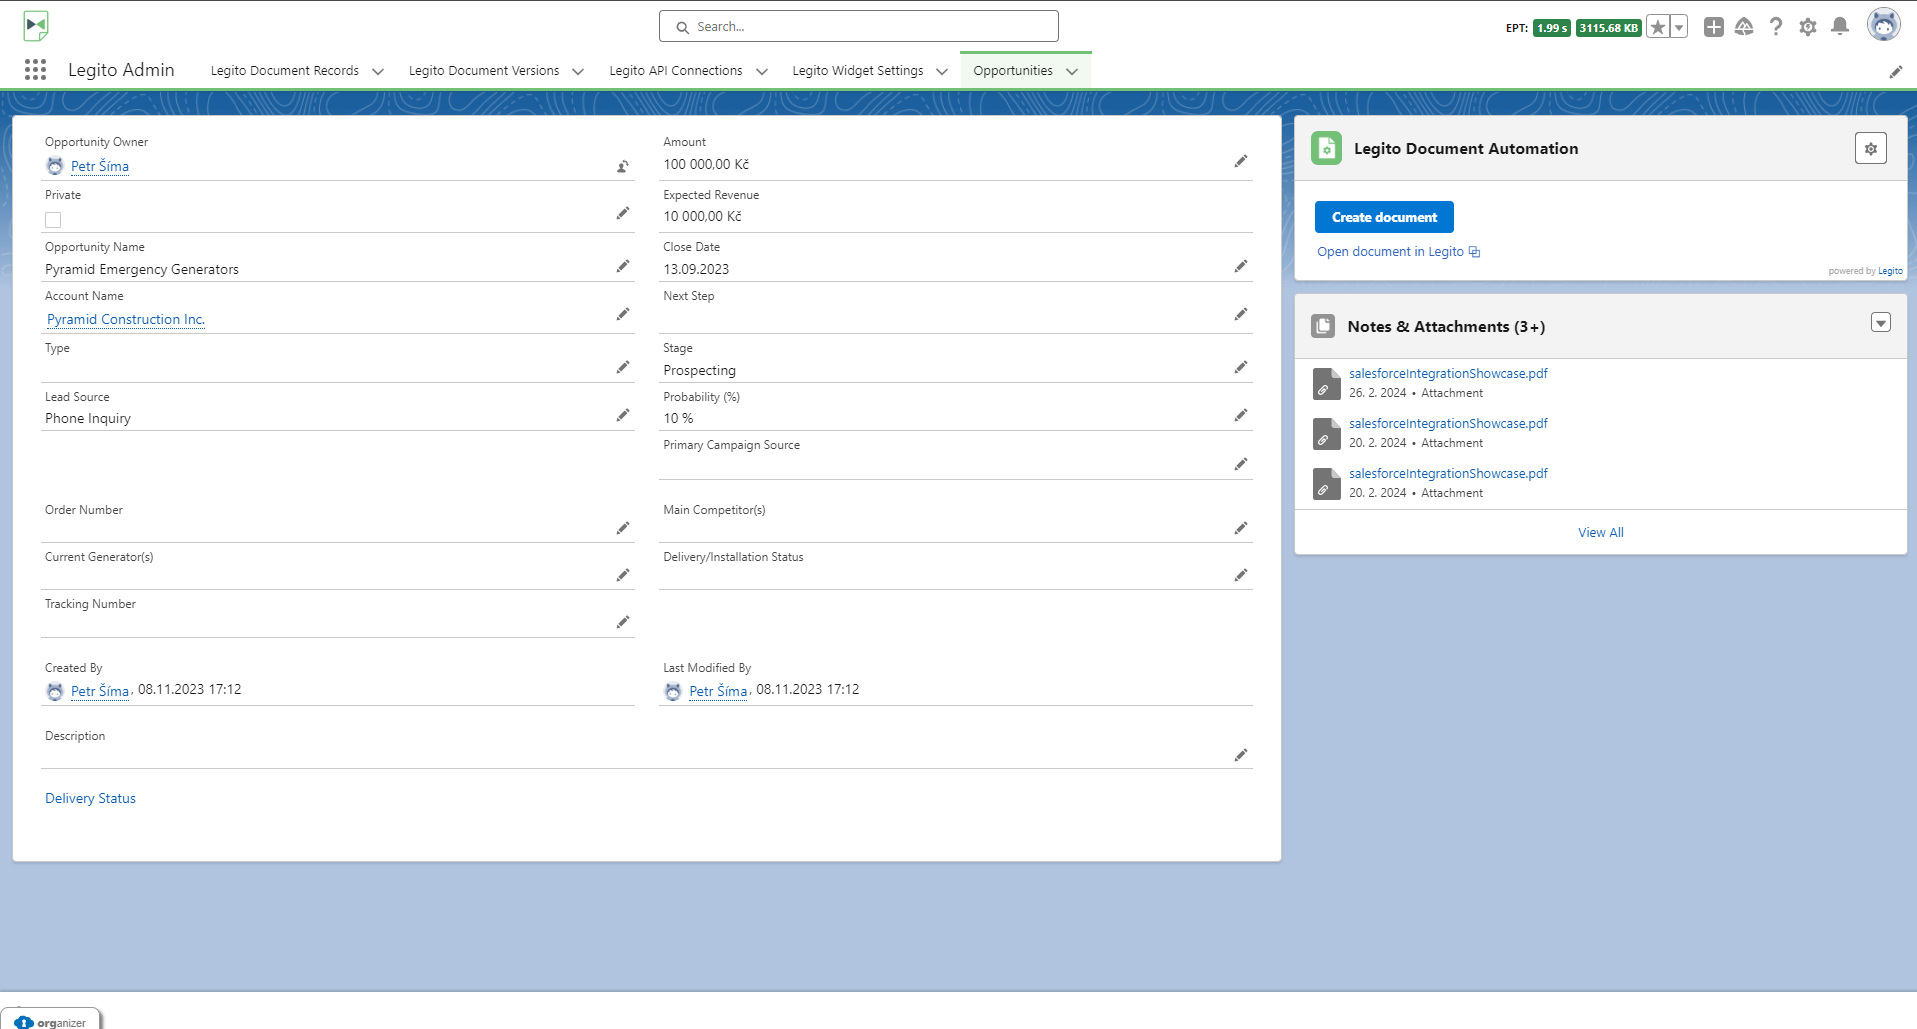Edit the Probability pencil icon
Viewport: 1917px width, 1029px height.
coord(1240,415)
